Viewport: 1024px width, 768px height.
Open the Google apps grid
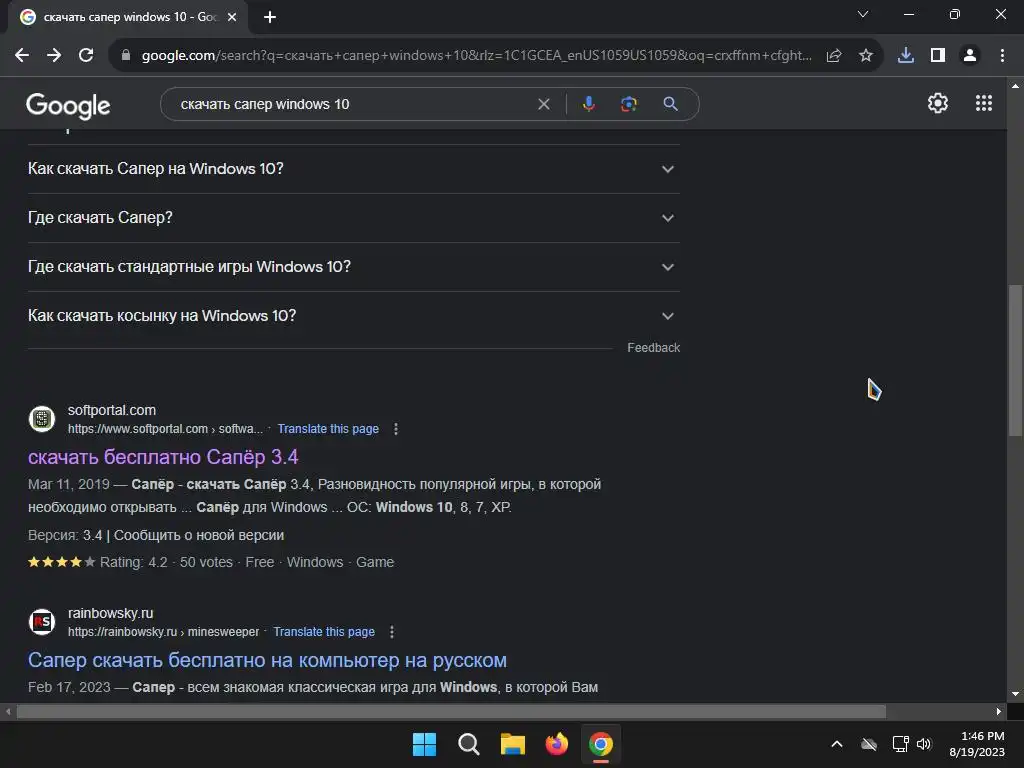[x=984, y=103]
